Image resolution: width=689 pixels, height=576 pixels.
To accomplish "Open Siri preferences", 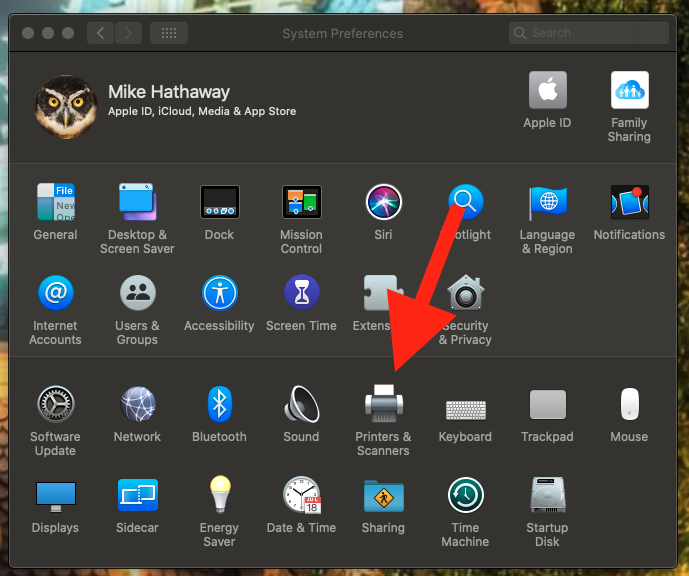I will pyautogui.click(x=383, y=203).
